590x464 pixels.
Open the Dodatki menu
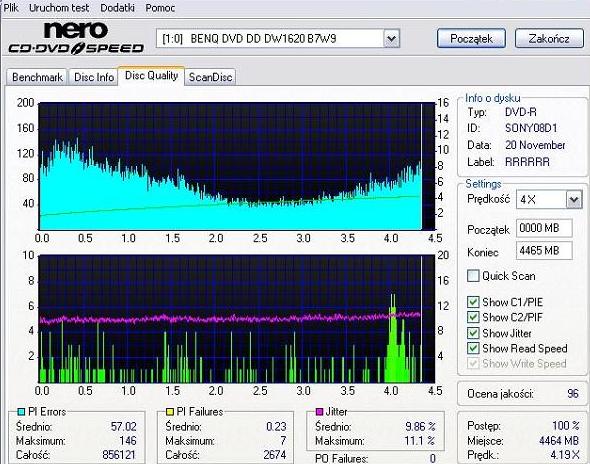[x=117, y=8]
